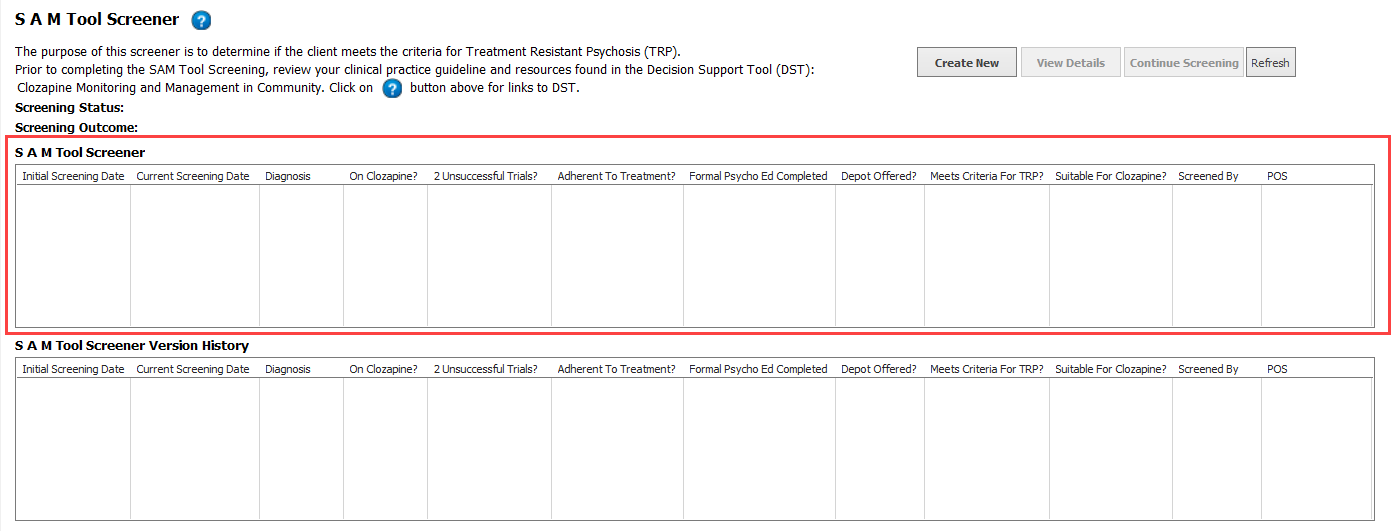Sort Version History by Initial Screening Date

tap(74, 369)
